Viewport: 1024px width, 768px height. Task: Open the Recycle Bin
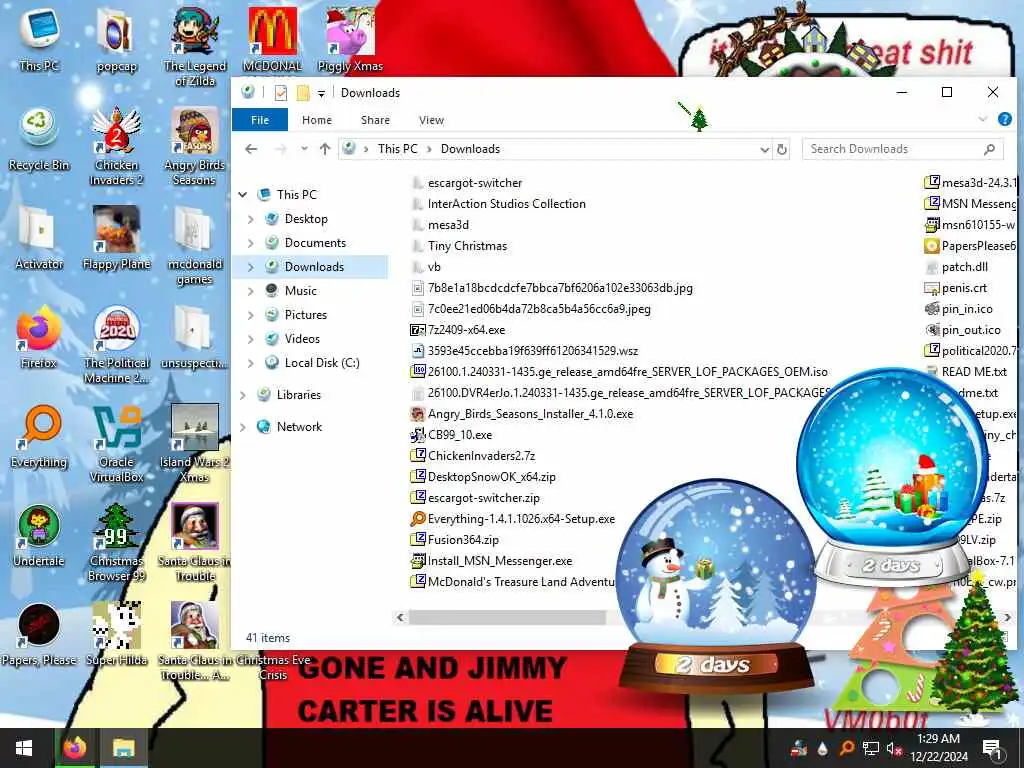39,138
